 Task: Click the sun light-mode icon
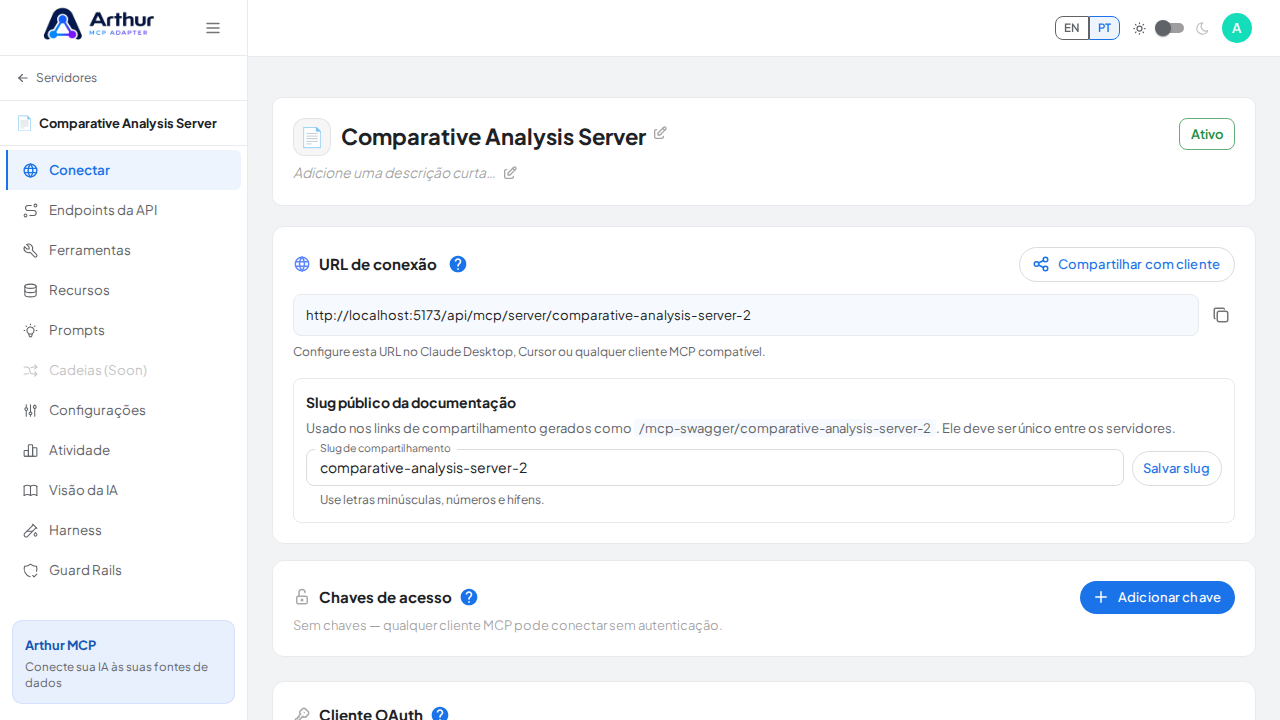pos(1139,28)
